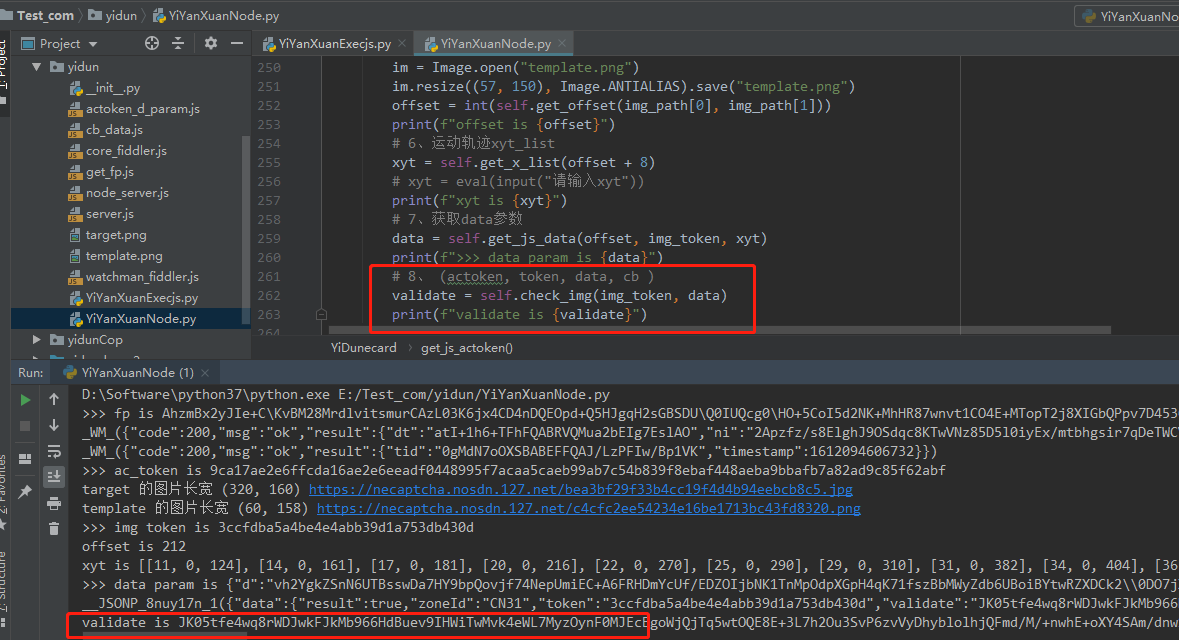The height and width of the screenshot is (640, 1179).
Task: Click the Down the Stack Trace arrow
Action: click(x=54, y=425)
